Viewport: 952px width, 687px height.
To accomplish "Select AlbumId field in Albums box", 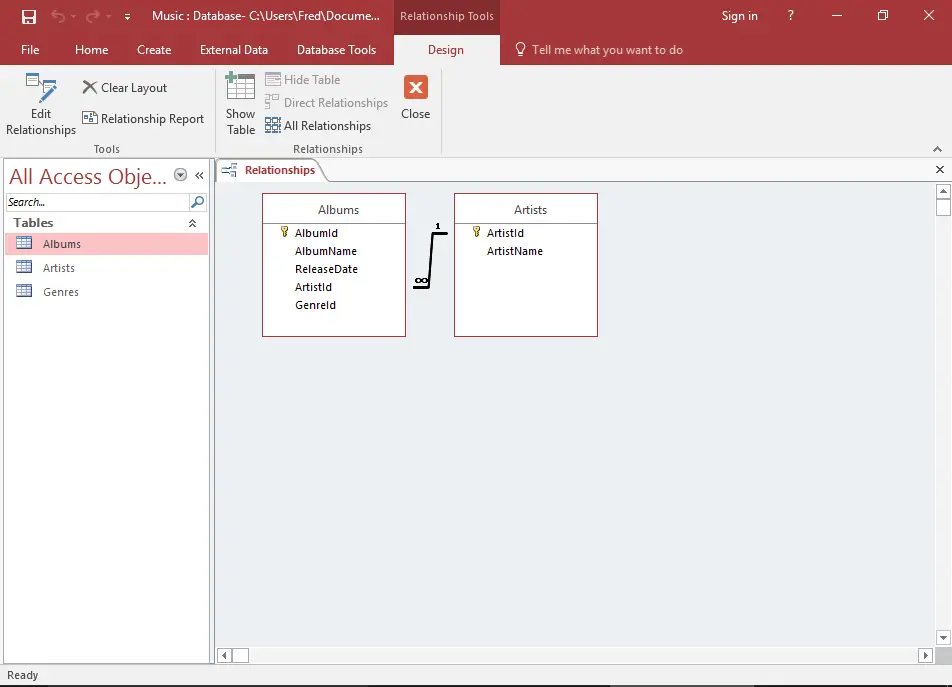I will tap(316, 233).
